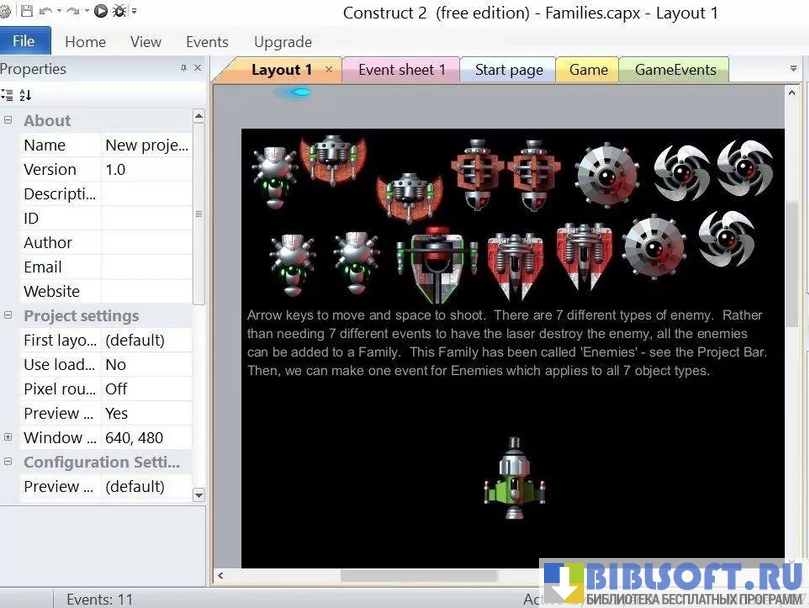Open the File menu
Viewport: 809px width, 608px height.
25,41
